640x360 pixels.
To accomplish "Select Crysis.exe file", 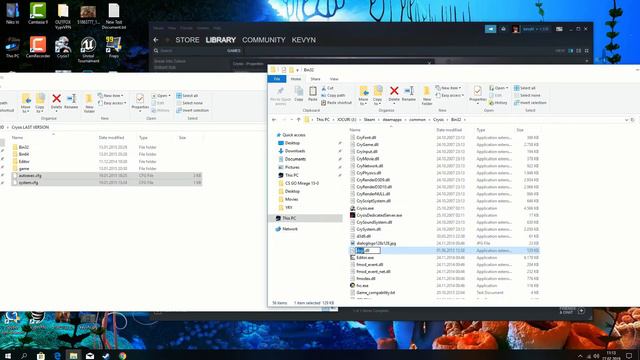I will click(364, 208).
